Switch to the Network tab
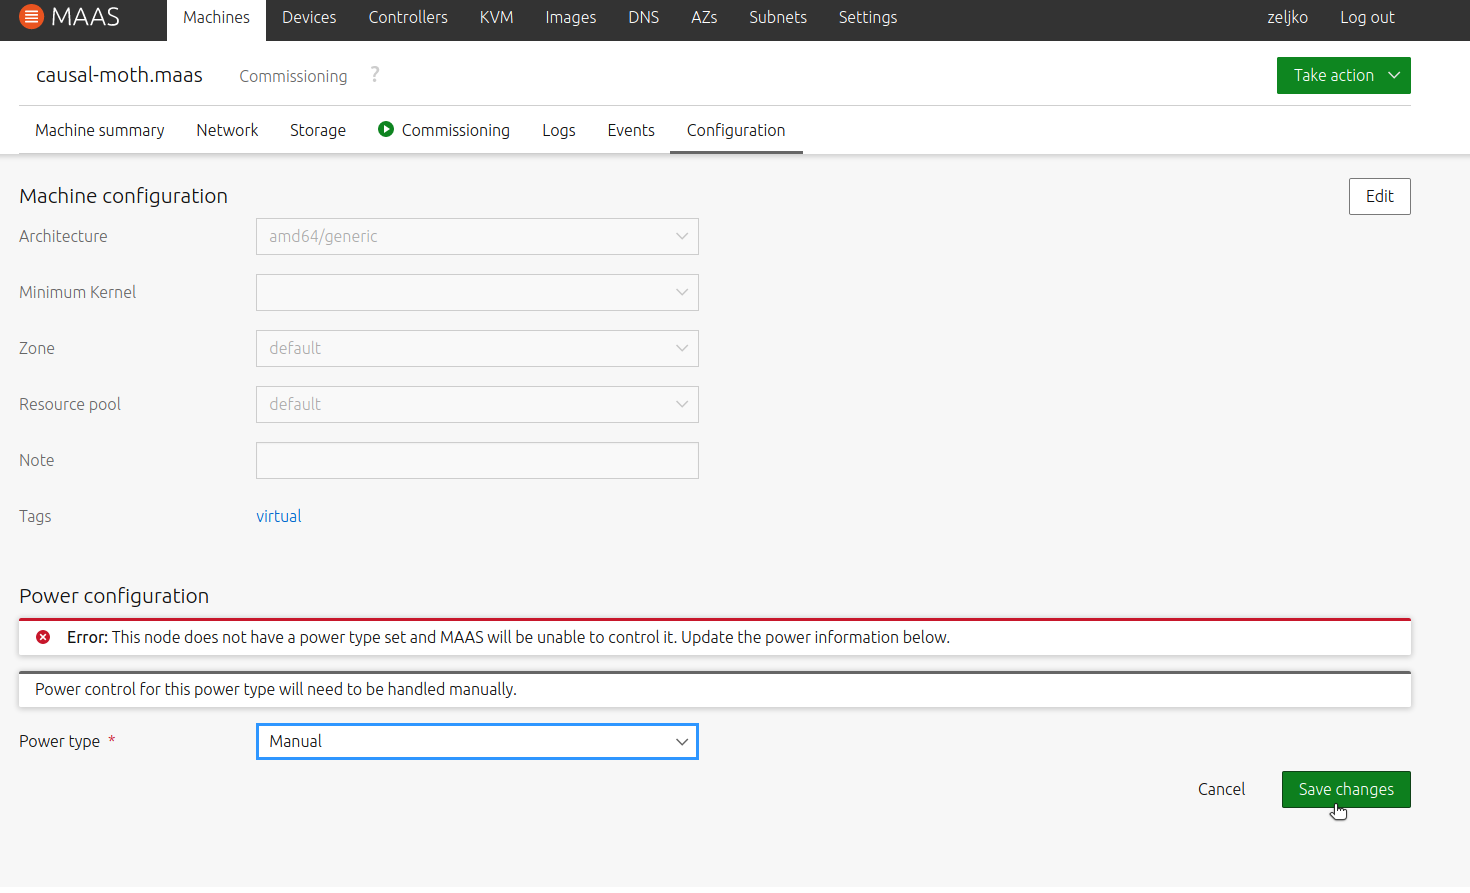Screen dimensions: 1470x893 (x=227, y=130)
